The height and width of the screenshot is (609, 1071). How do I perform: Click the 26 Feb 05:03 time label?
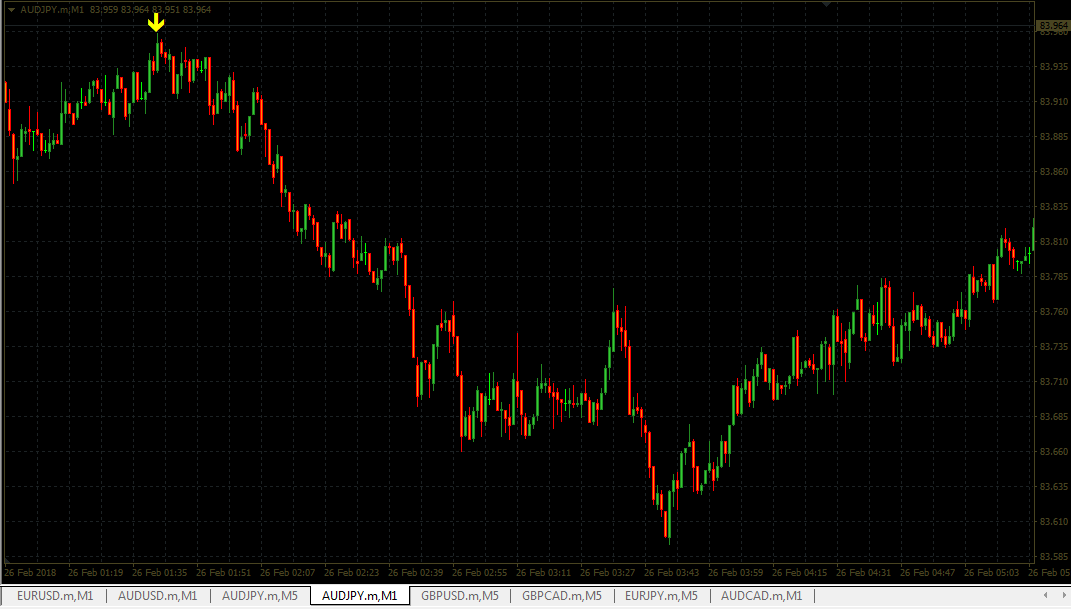click(x=991, y=573)
